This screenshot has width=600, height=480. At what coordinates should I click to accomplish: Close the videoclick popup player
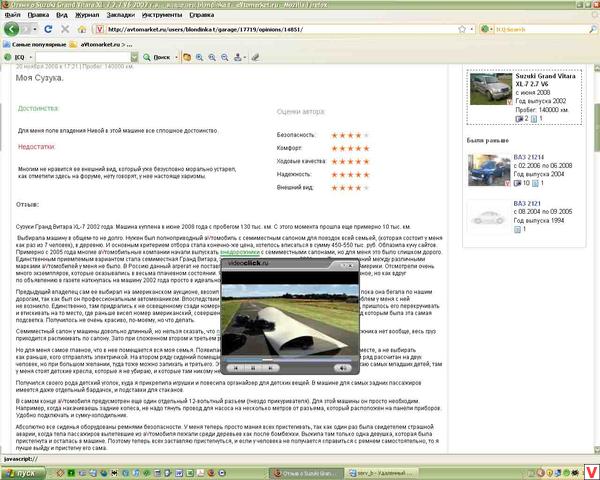(350, 265)
